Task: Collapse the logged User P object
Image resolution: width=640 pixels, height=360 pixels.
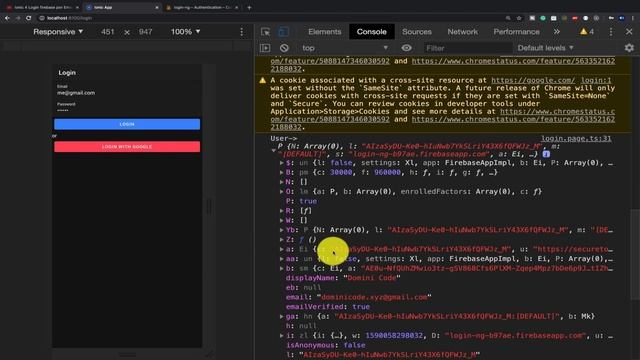Action: pyautogui.click(x=273, y=151)
